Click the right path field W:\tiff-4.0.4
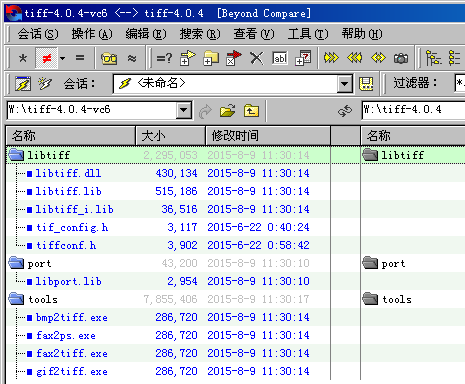Screen dimensions: 465x384 (413, 110)
